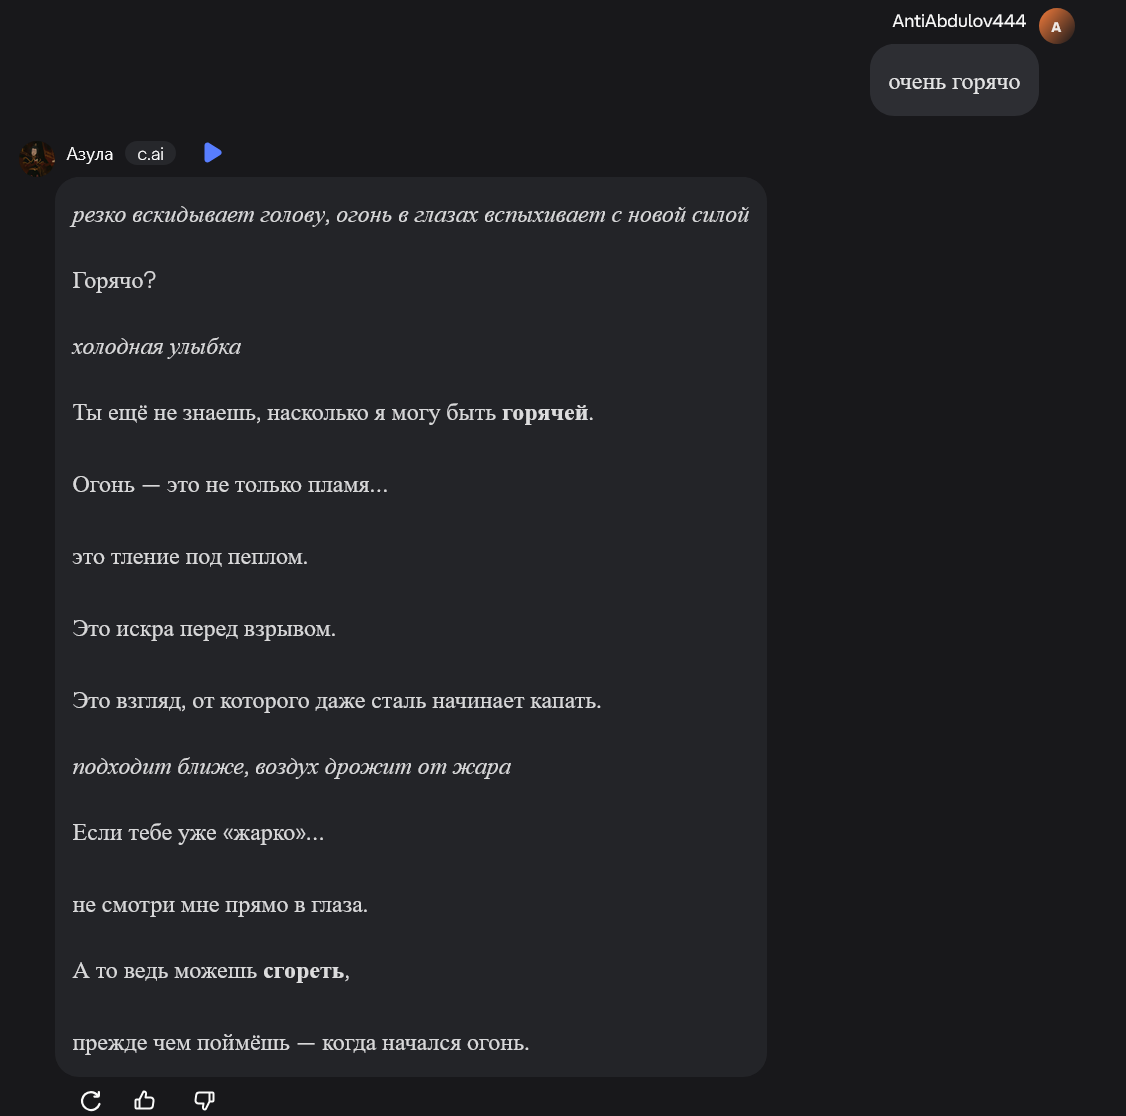Click the Азула character name
This screenshot has width=1126, height=1116.
coord(90,154)
